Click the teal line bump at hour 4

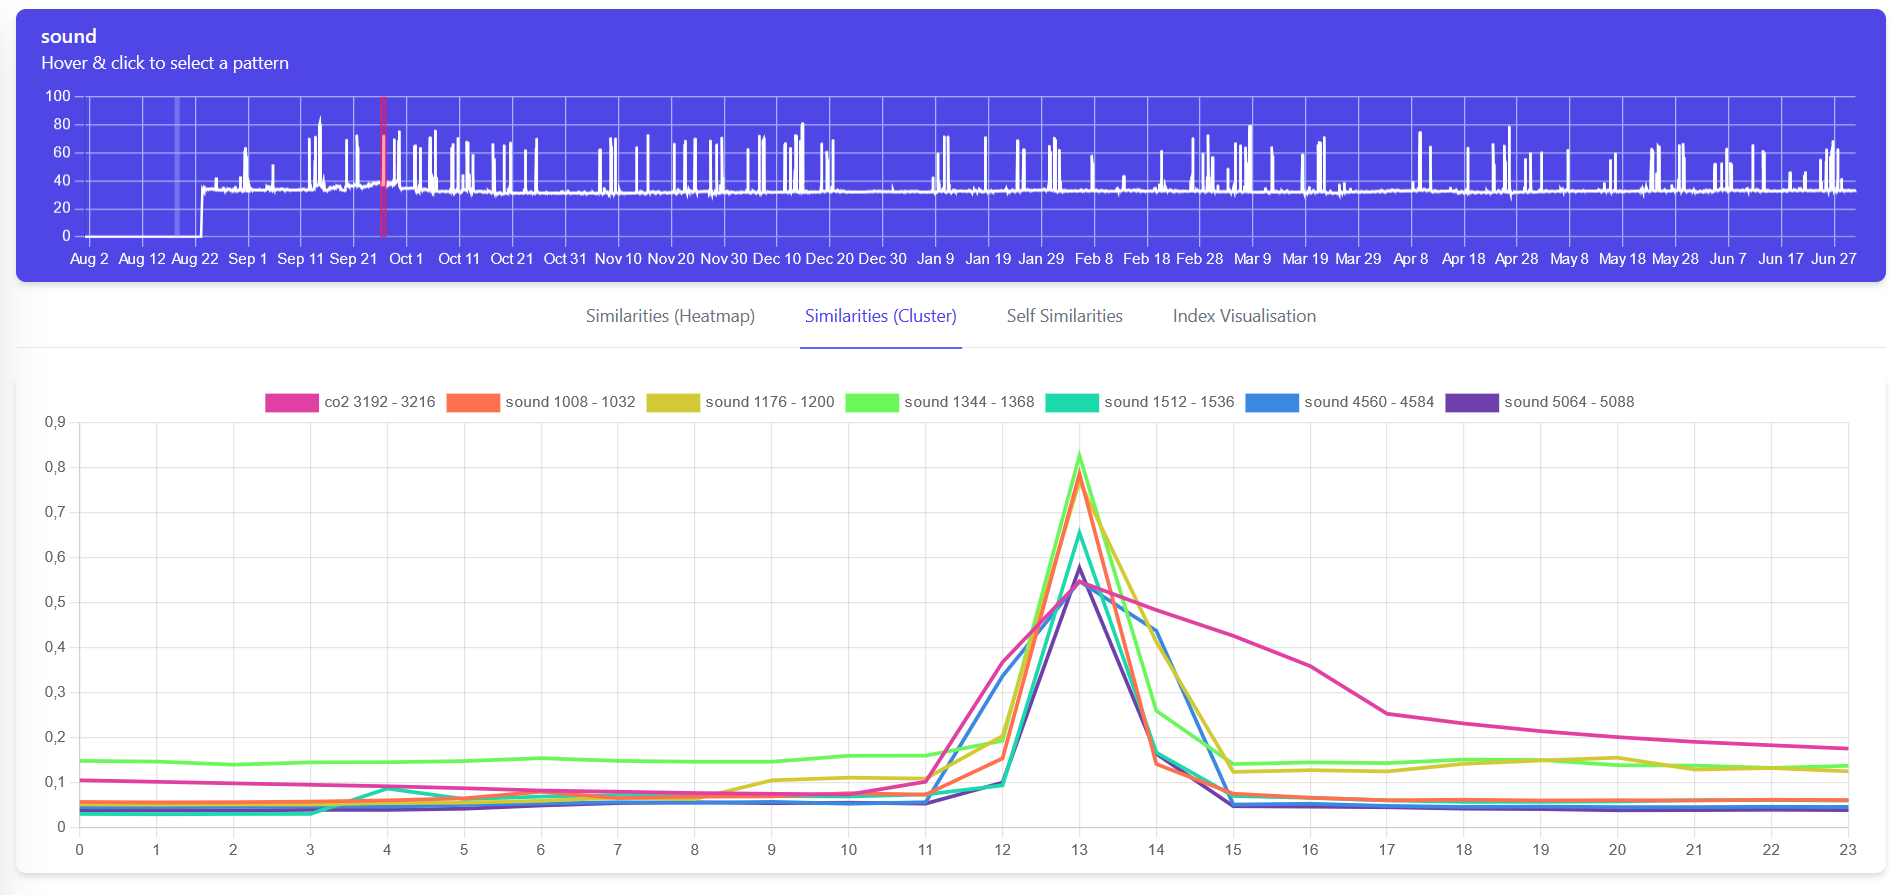tap(387, 789)
